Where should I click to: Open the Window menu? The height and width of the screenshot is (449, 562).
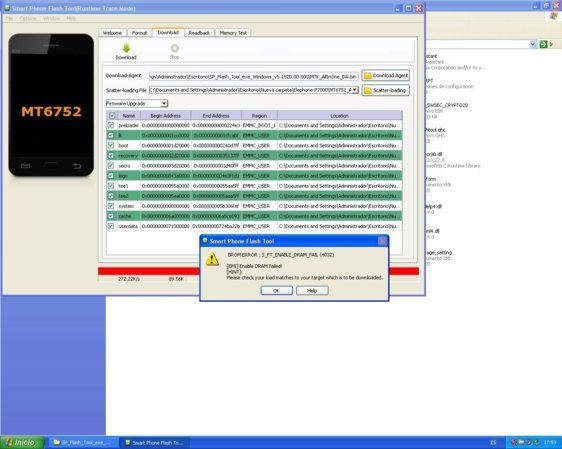[52, 18]
